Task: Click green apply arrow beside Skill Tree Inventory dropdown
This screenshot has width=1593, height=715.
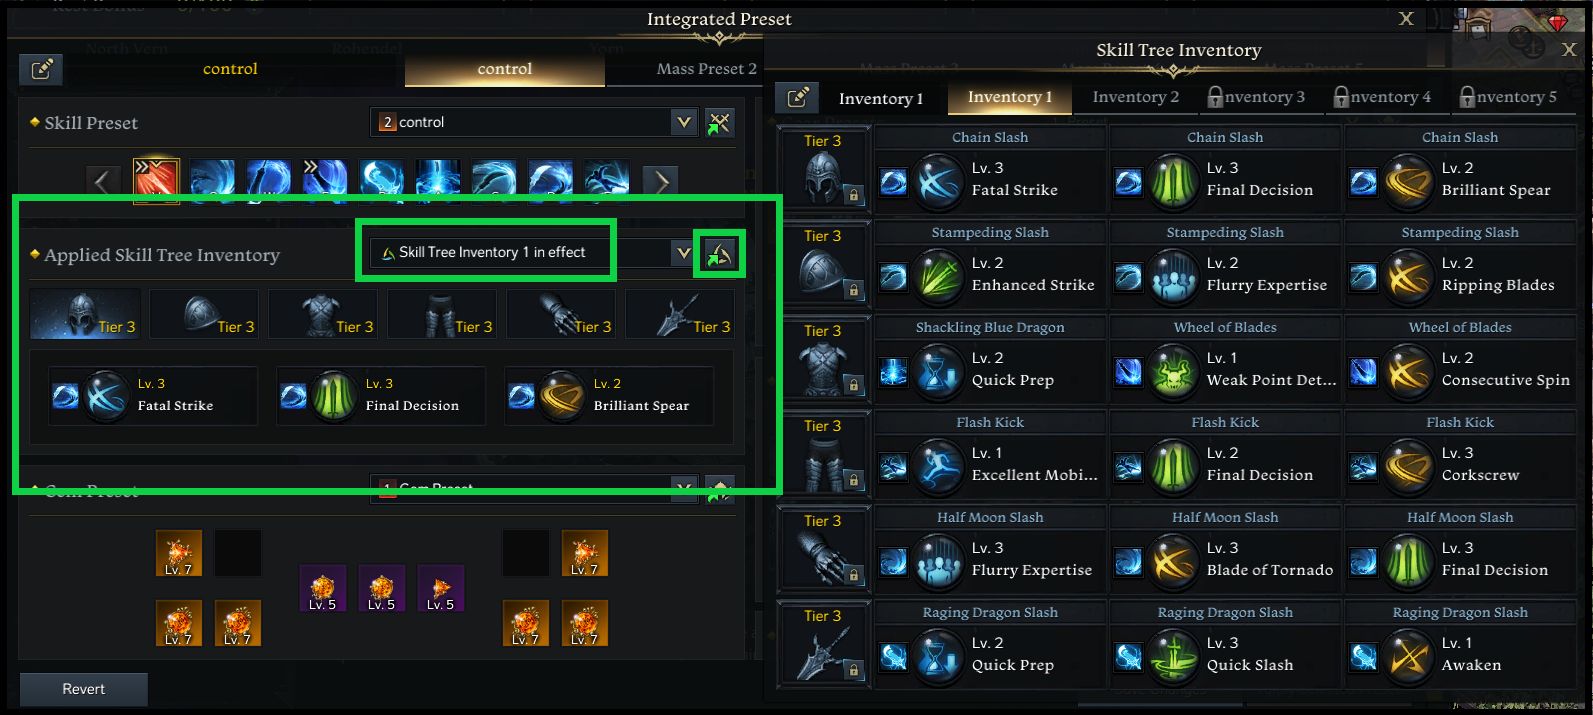Action: click(719, 252)
